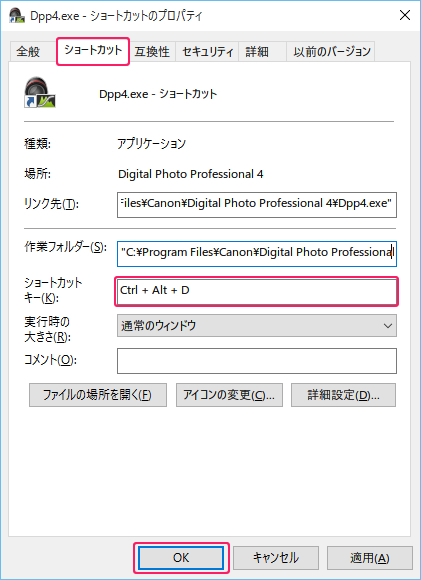Viewport: 421px width, 580px height.
Task: Open the 以前のバージョン tab
Action: (x=331, y=51)
